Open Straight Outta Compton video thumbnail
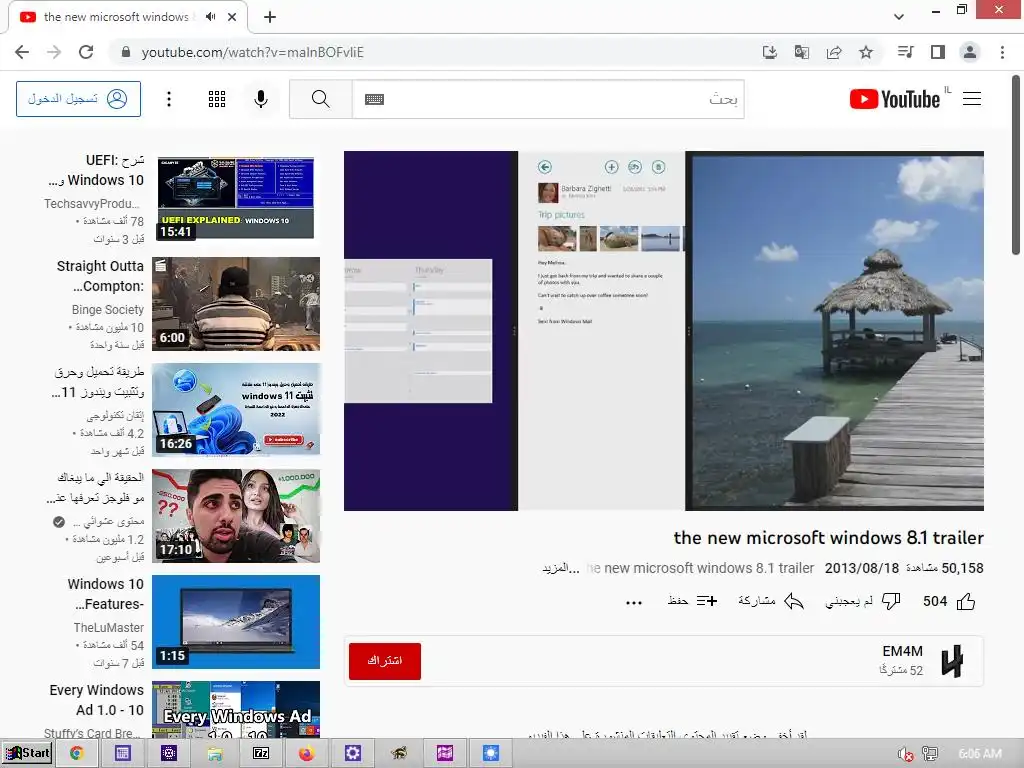 (x=236, y=304)
